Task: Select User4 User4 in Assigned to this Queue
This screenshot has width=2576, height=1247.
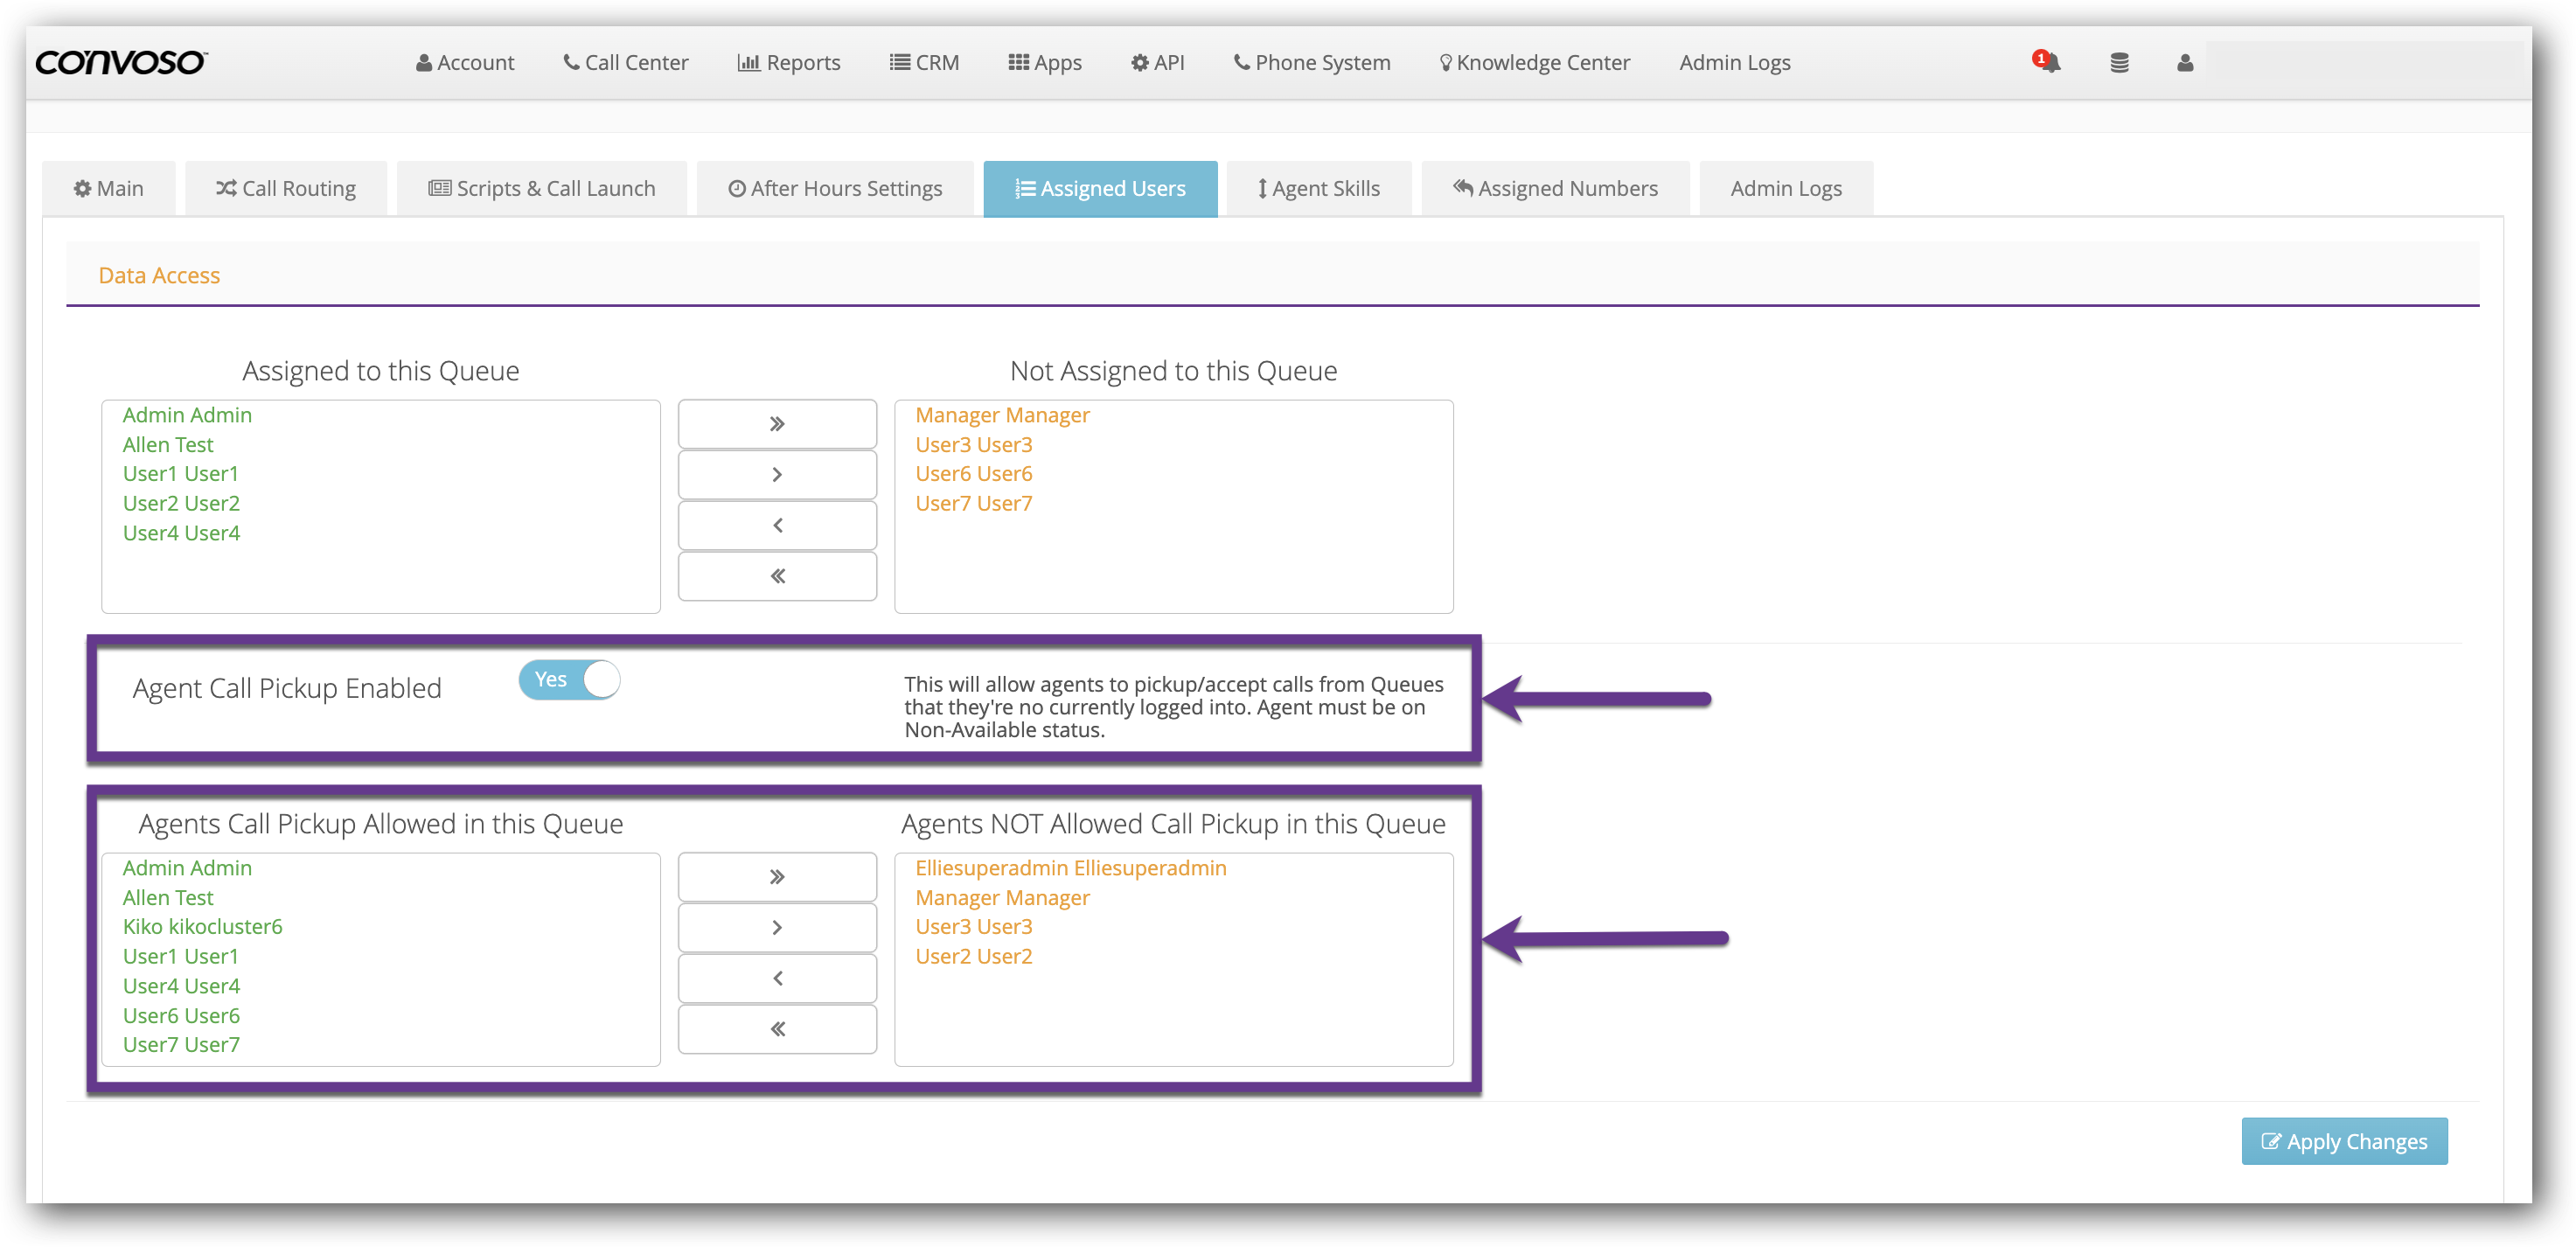Action: 181,534
